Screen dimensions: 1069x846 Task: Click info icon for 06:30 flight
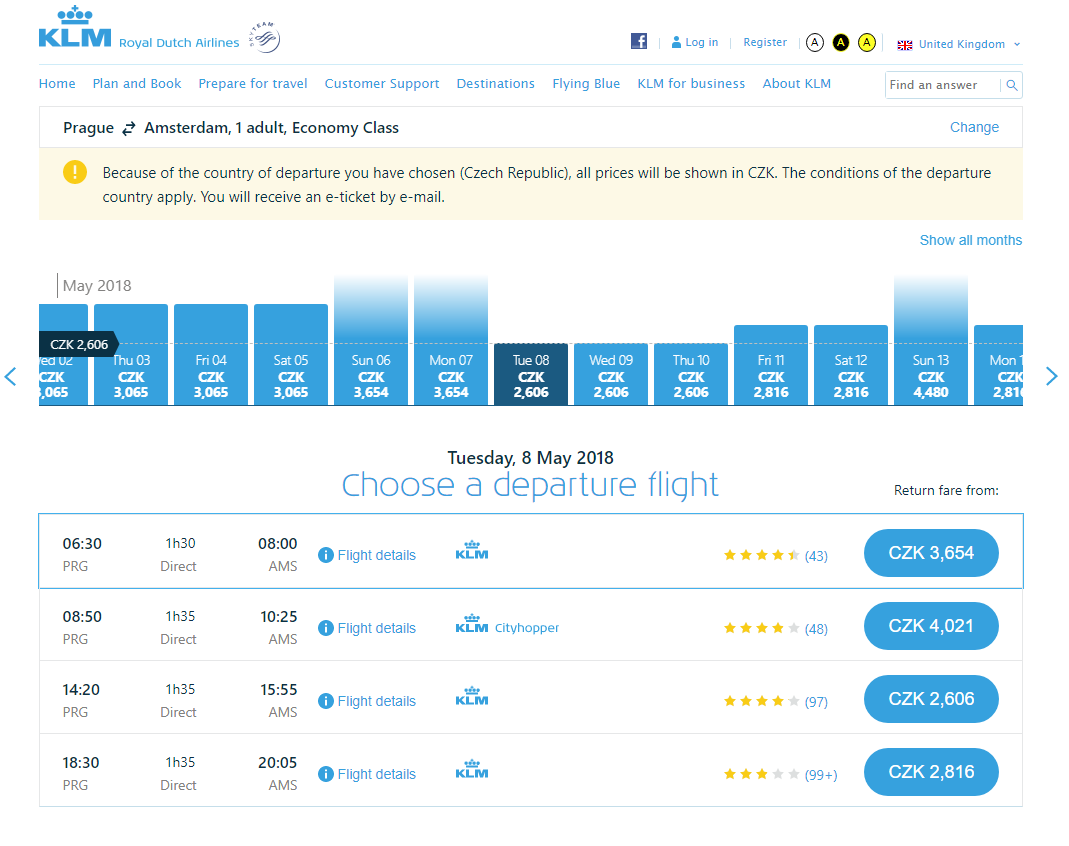tap(326, 555)
